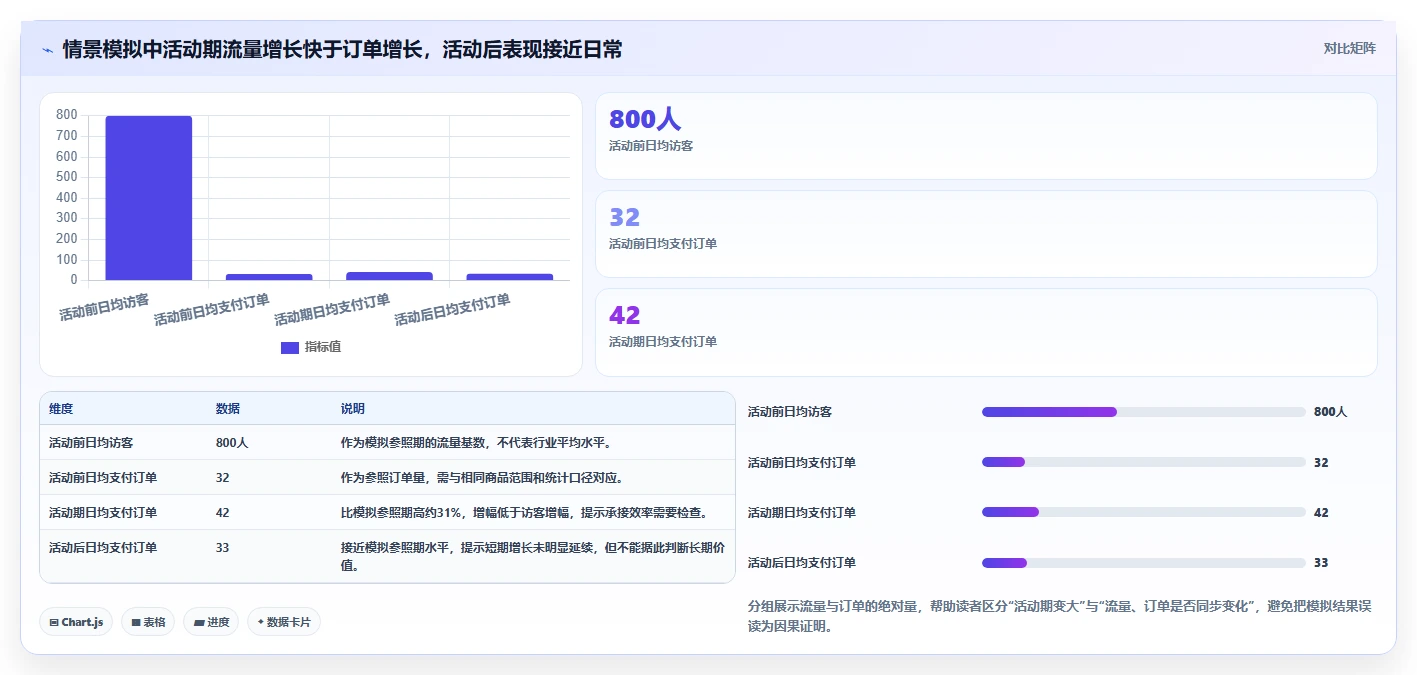The image size is (1417, 675).
Task: Click the 说明 table column header
Action: pos(353,409)
